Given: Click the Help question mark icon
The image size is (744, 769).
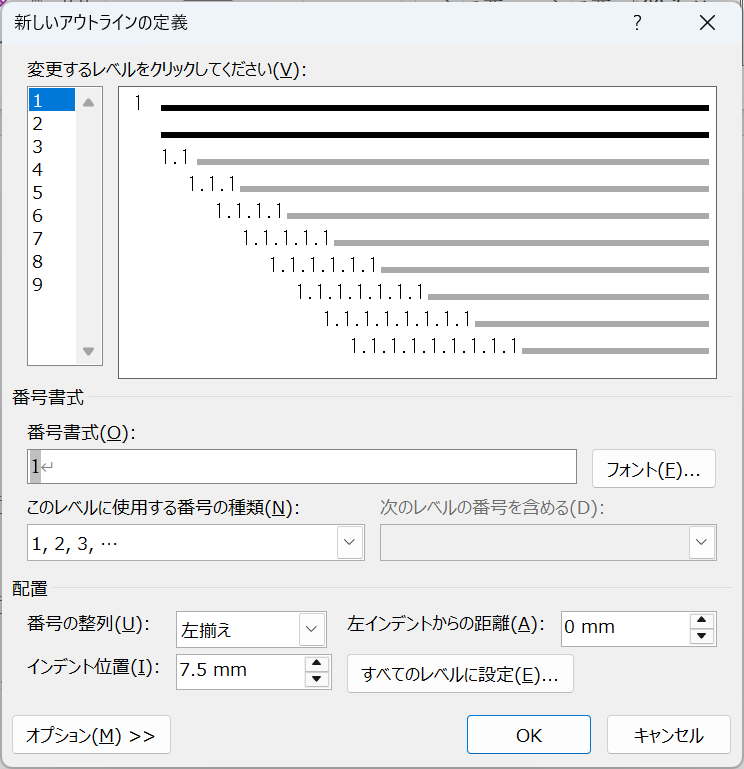Looking at the screenshot, I should [x=637, y=23].
